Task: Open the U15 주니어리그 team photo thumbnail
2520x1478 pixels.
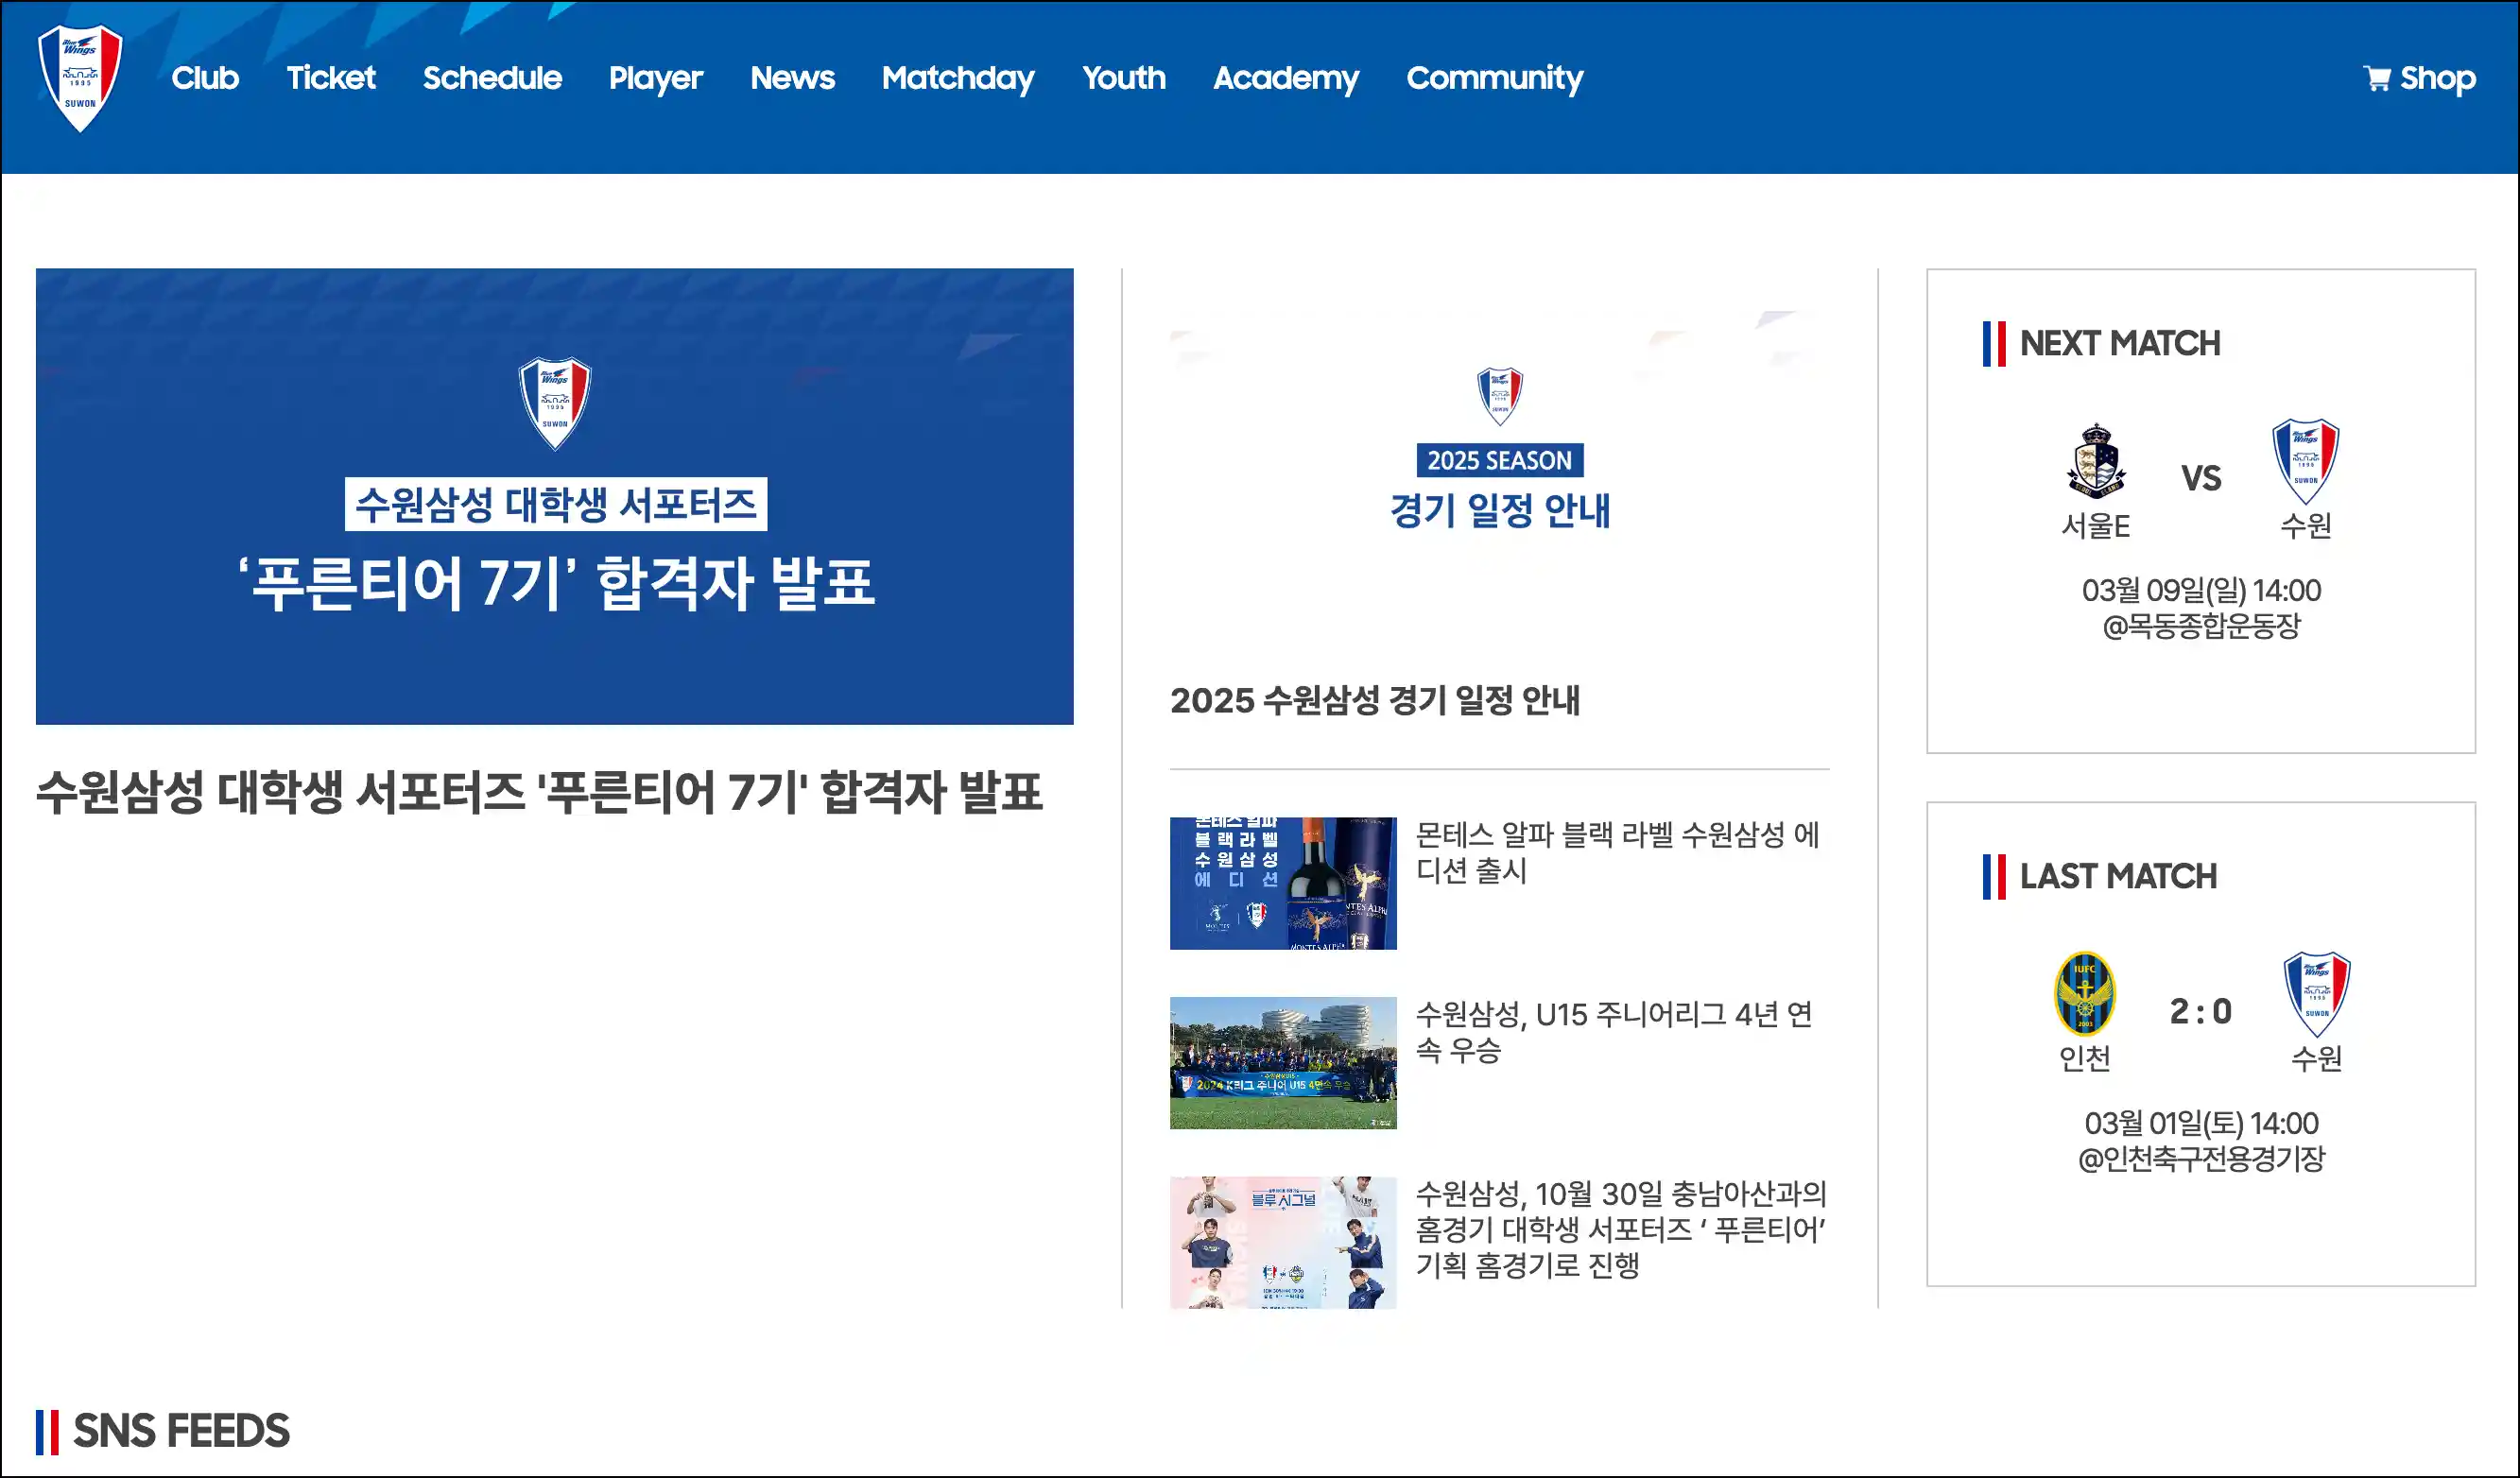Action: (x=1283, y=1062)
